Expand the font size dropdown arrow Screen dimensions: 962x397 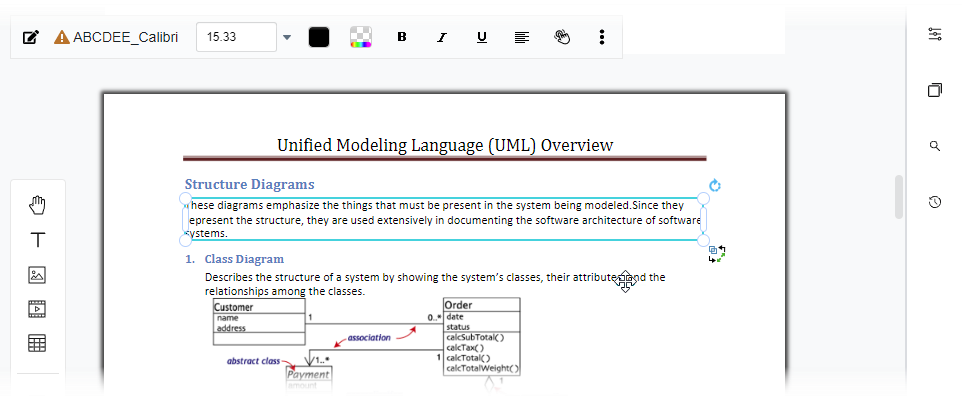[x=287, y=37]
